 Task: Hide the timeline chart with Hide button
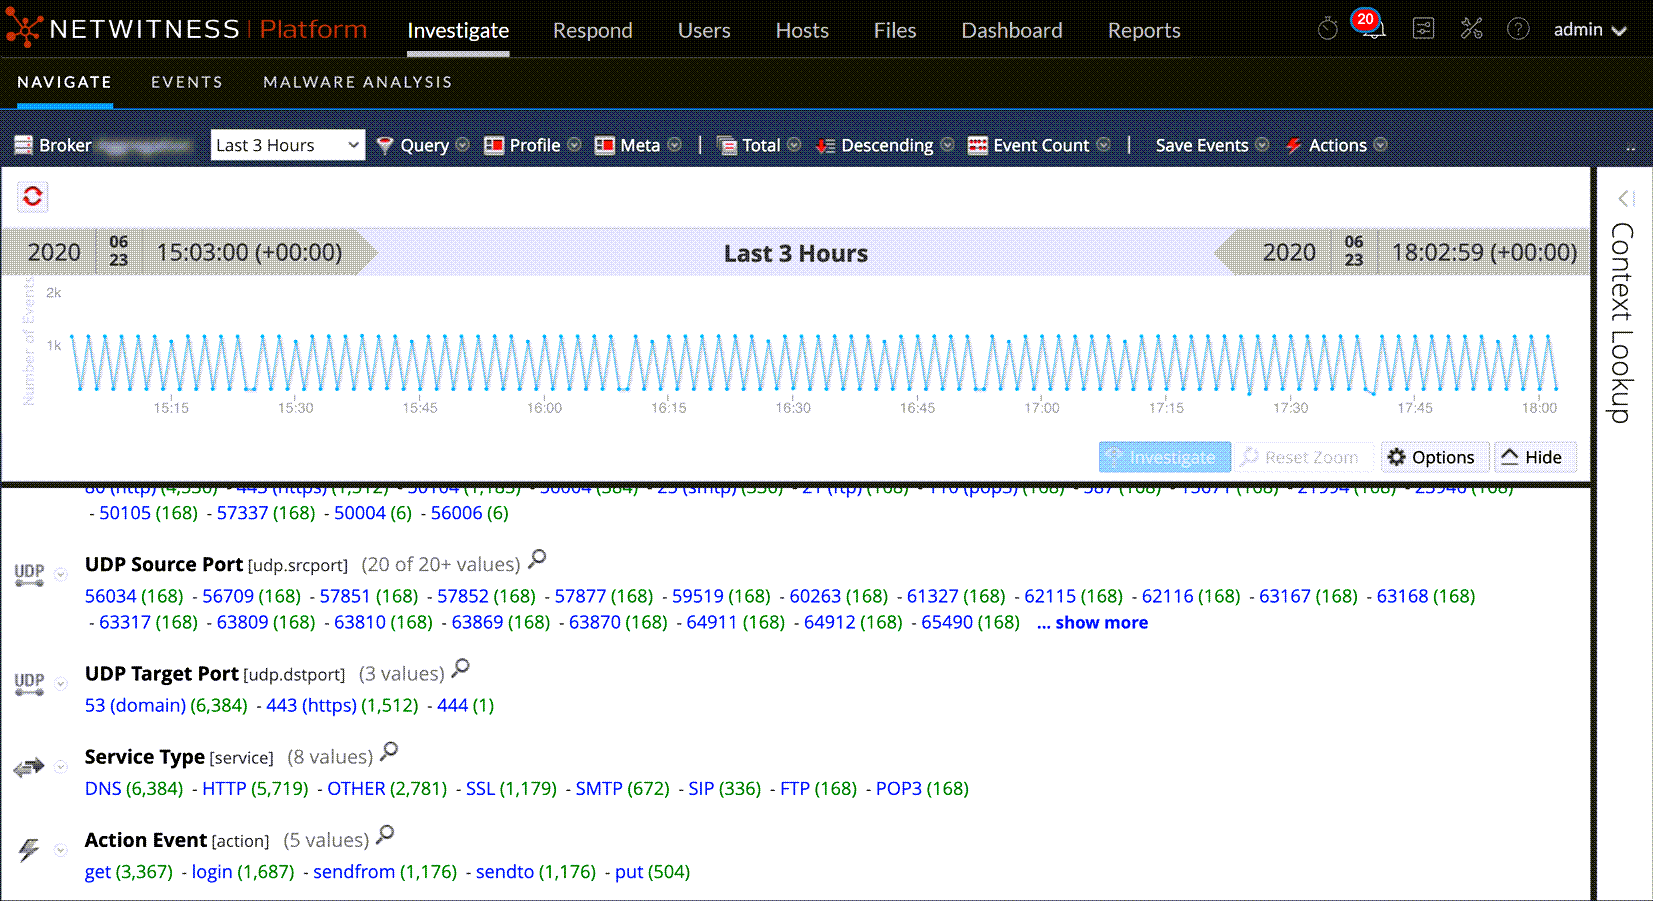tap(1534, 457)
